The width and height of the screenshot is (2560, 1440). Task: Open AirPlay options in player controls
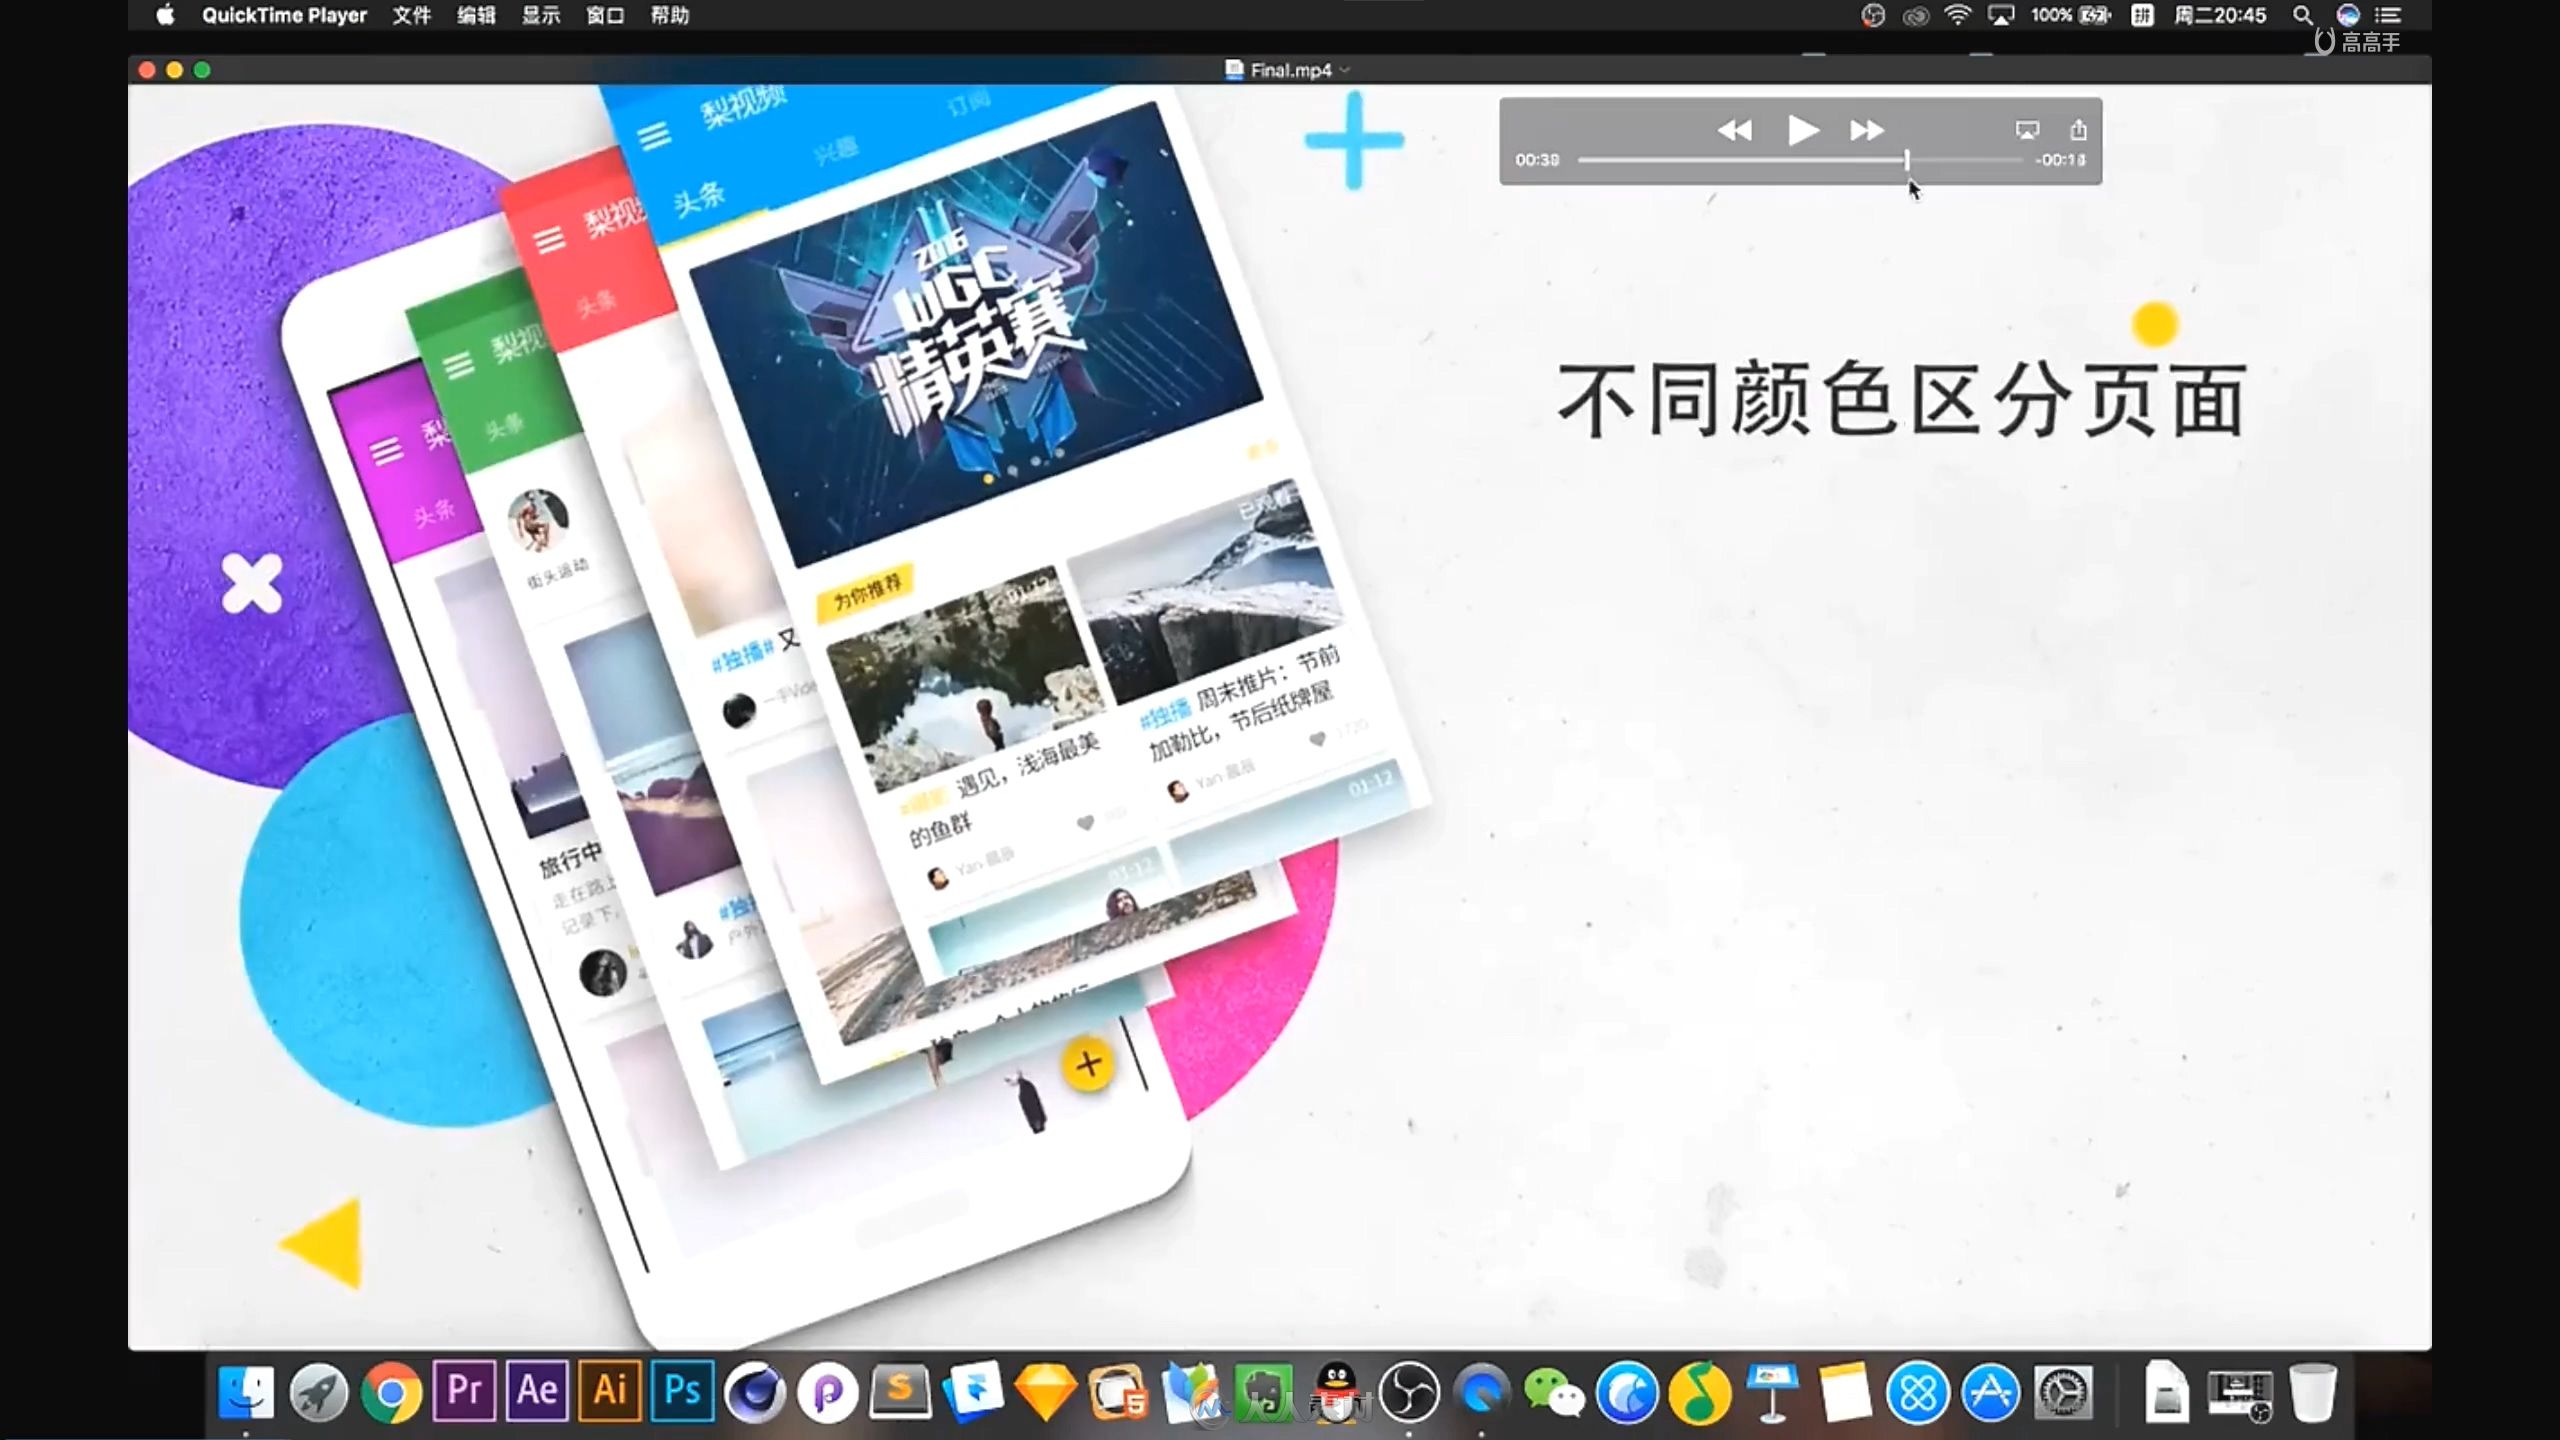[x=2027, y=130]
